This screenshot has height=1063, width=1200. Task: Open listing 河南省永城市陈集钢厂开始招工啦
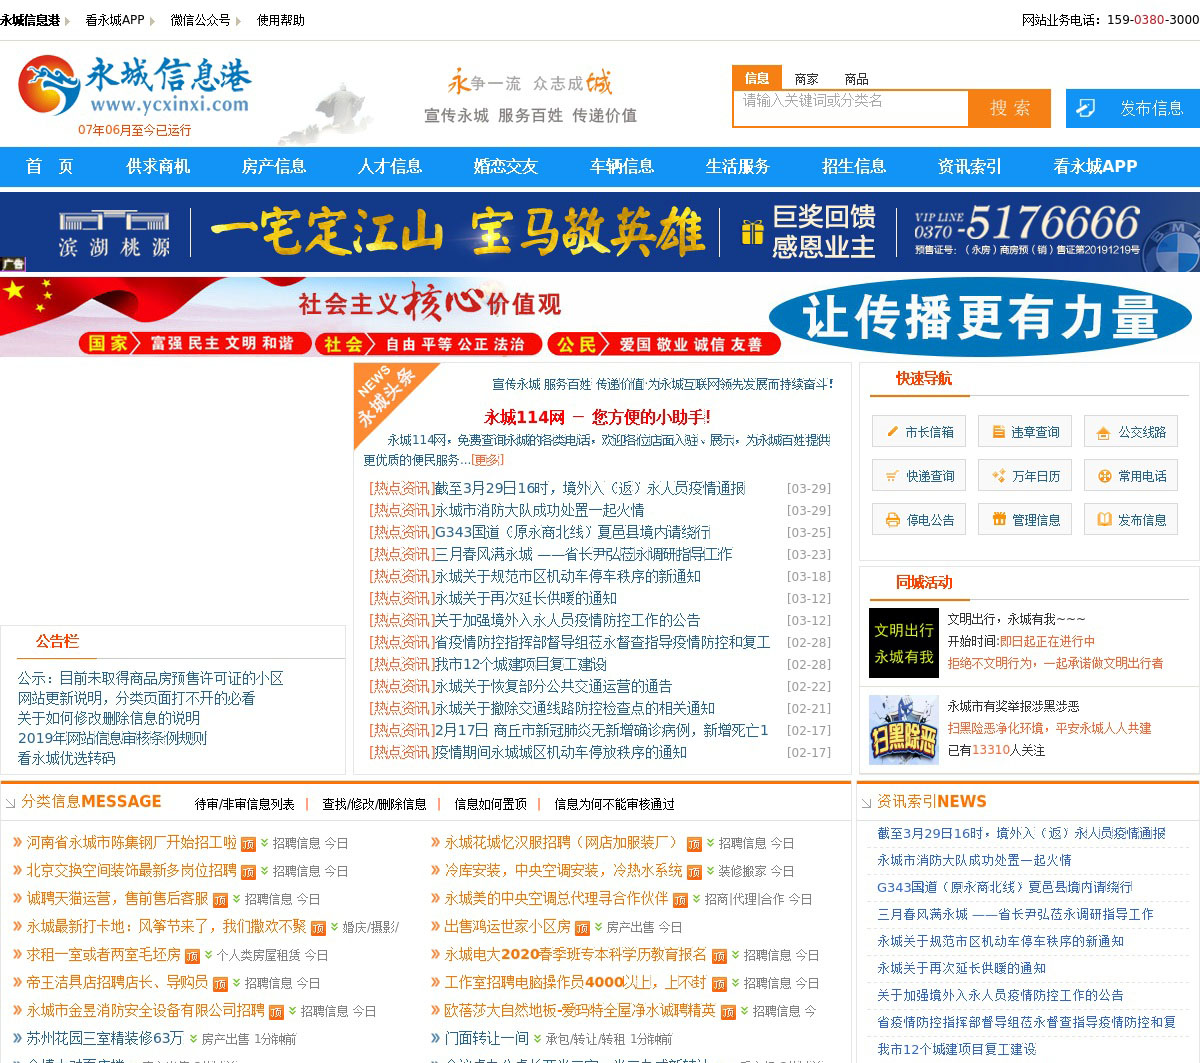click(131, 843)
